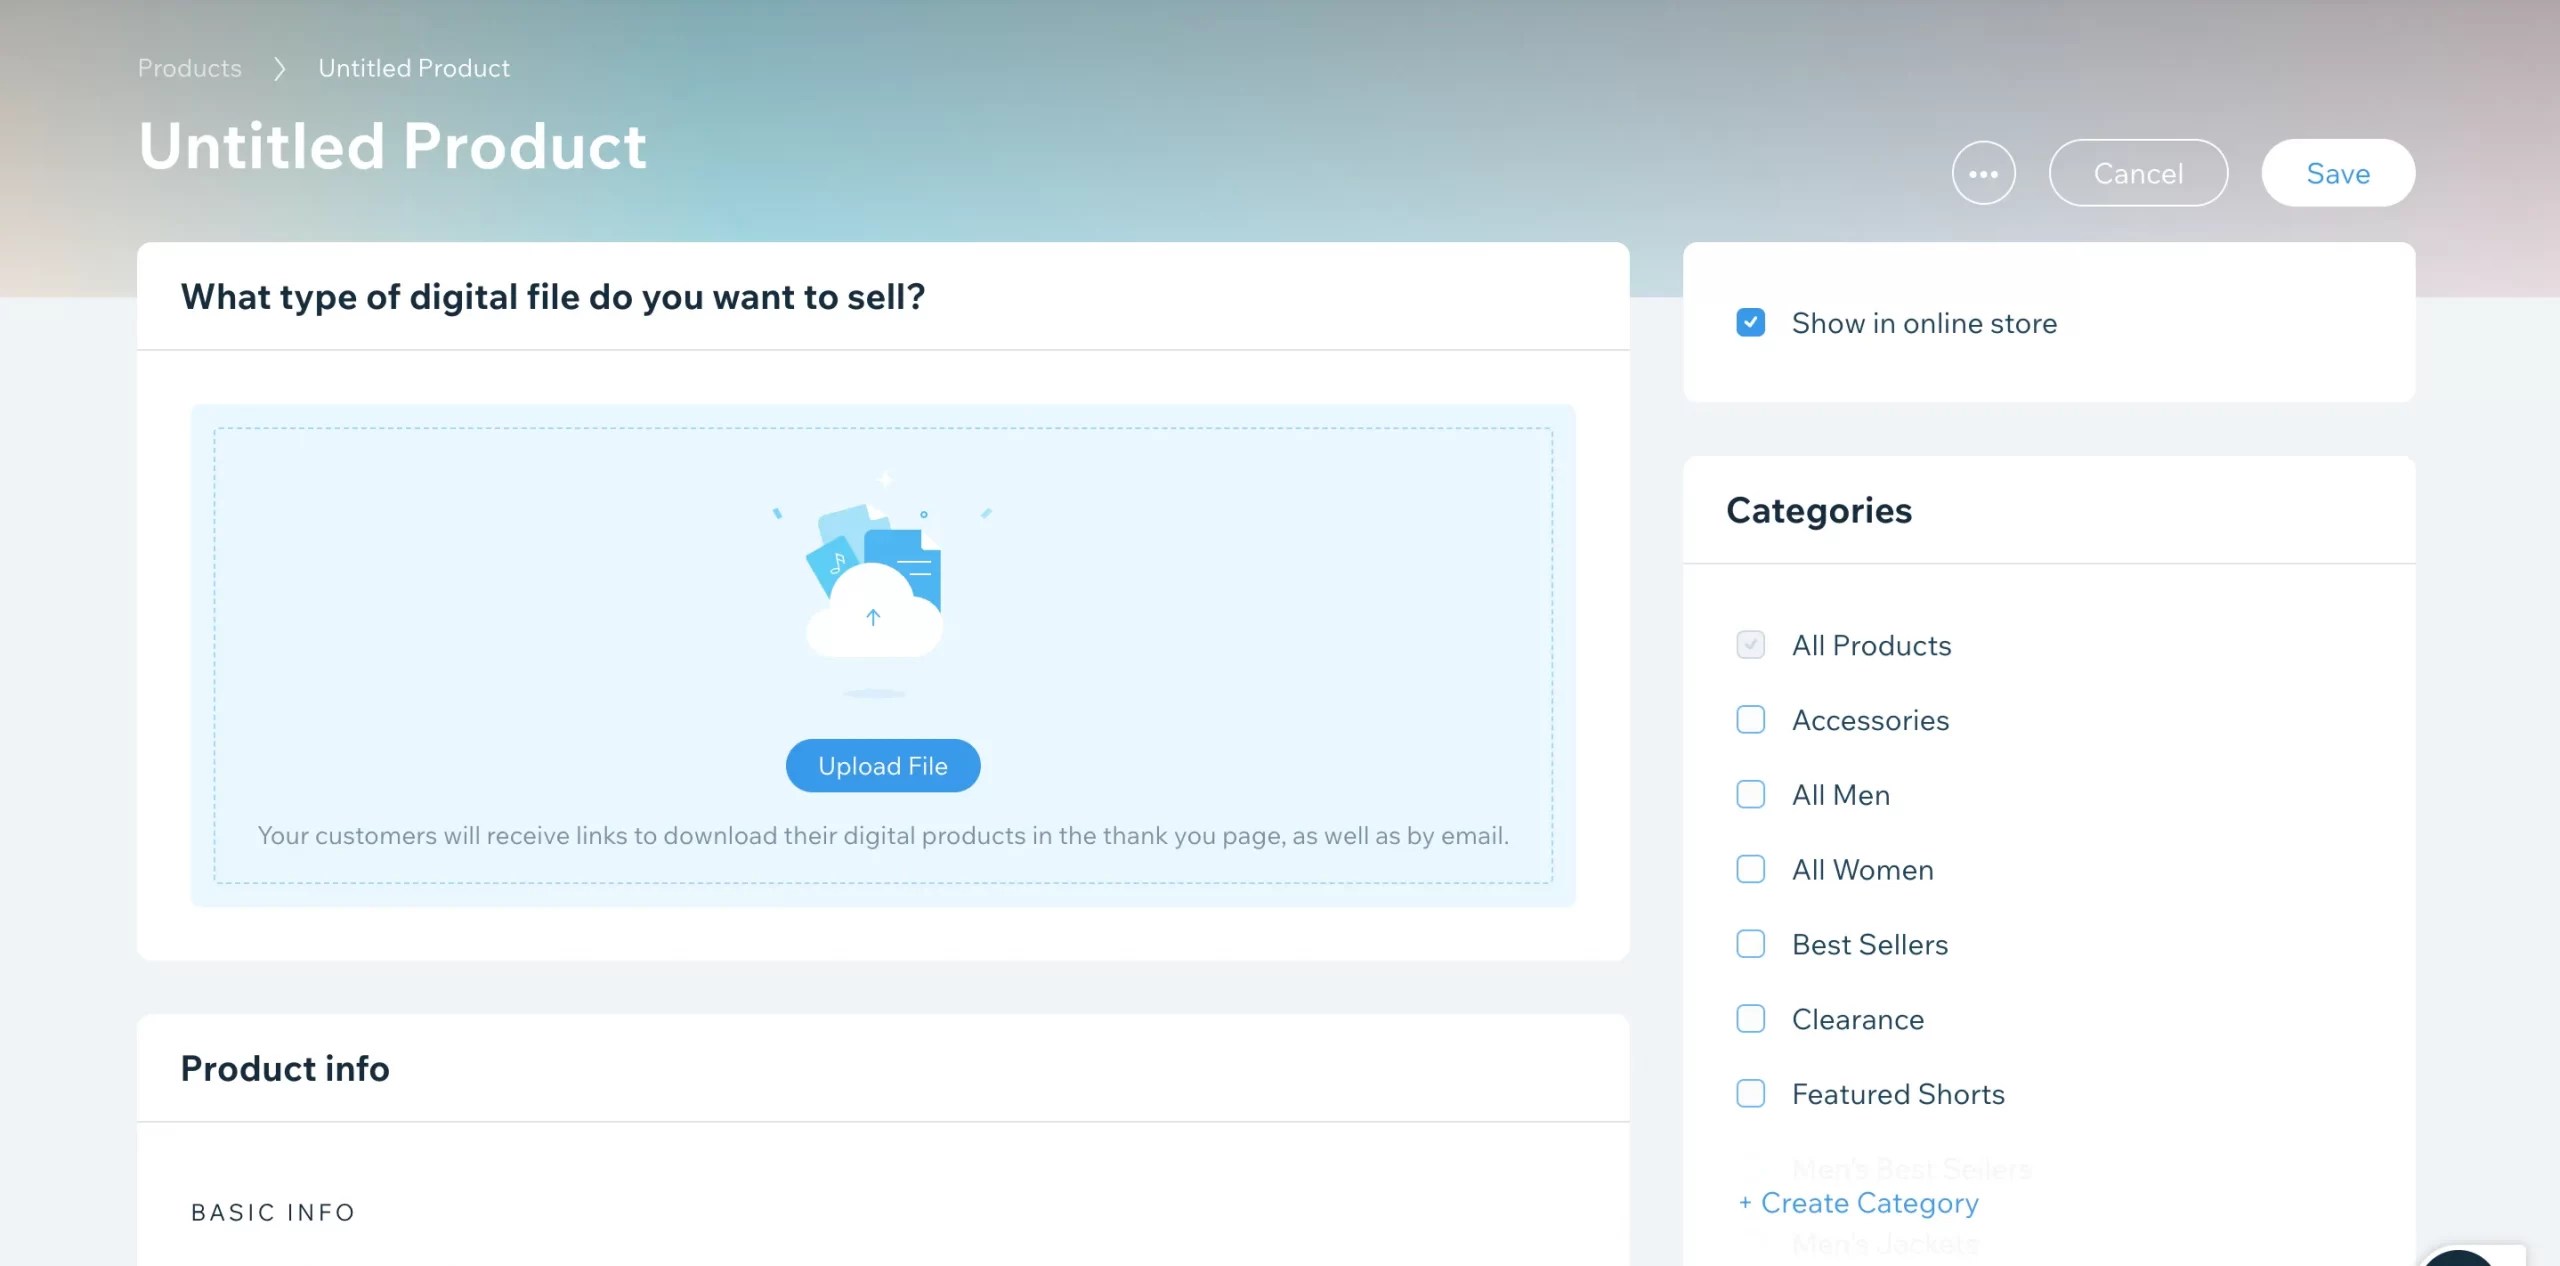Click the breadcrumb chevron arrow
This screenshot has height=1266, width=2560.
(280, 68)
